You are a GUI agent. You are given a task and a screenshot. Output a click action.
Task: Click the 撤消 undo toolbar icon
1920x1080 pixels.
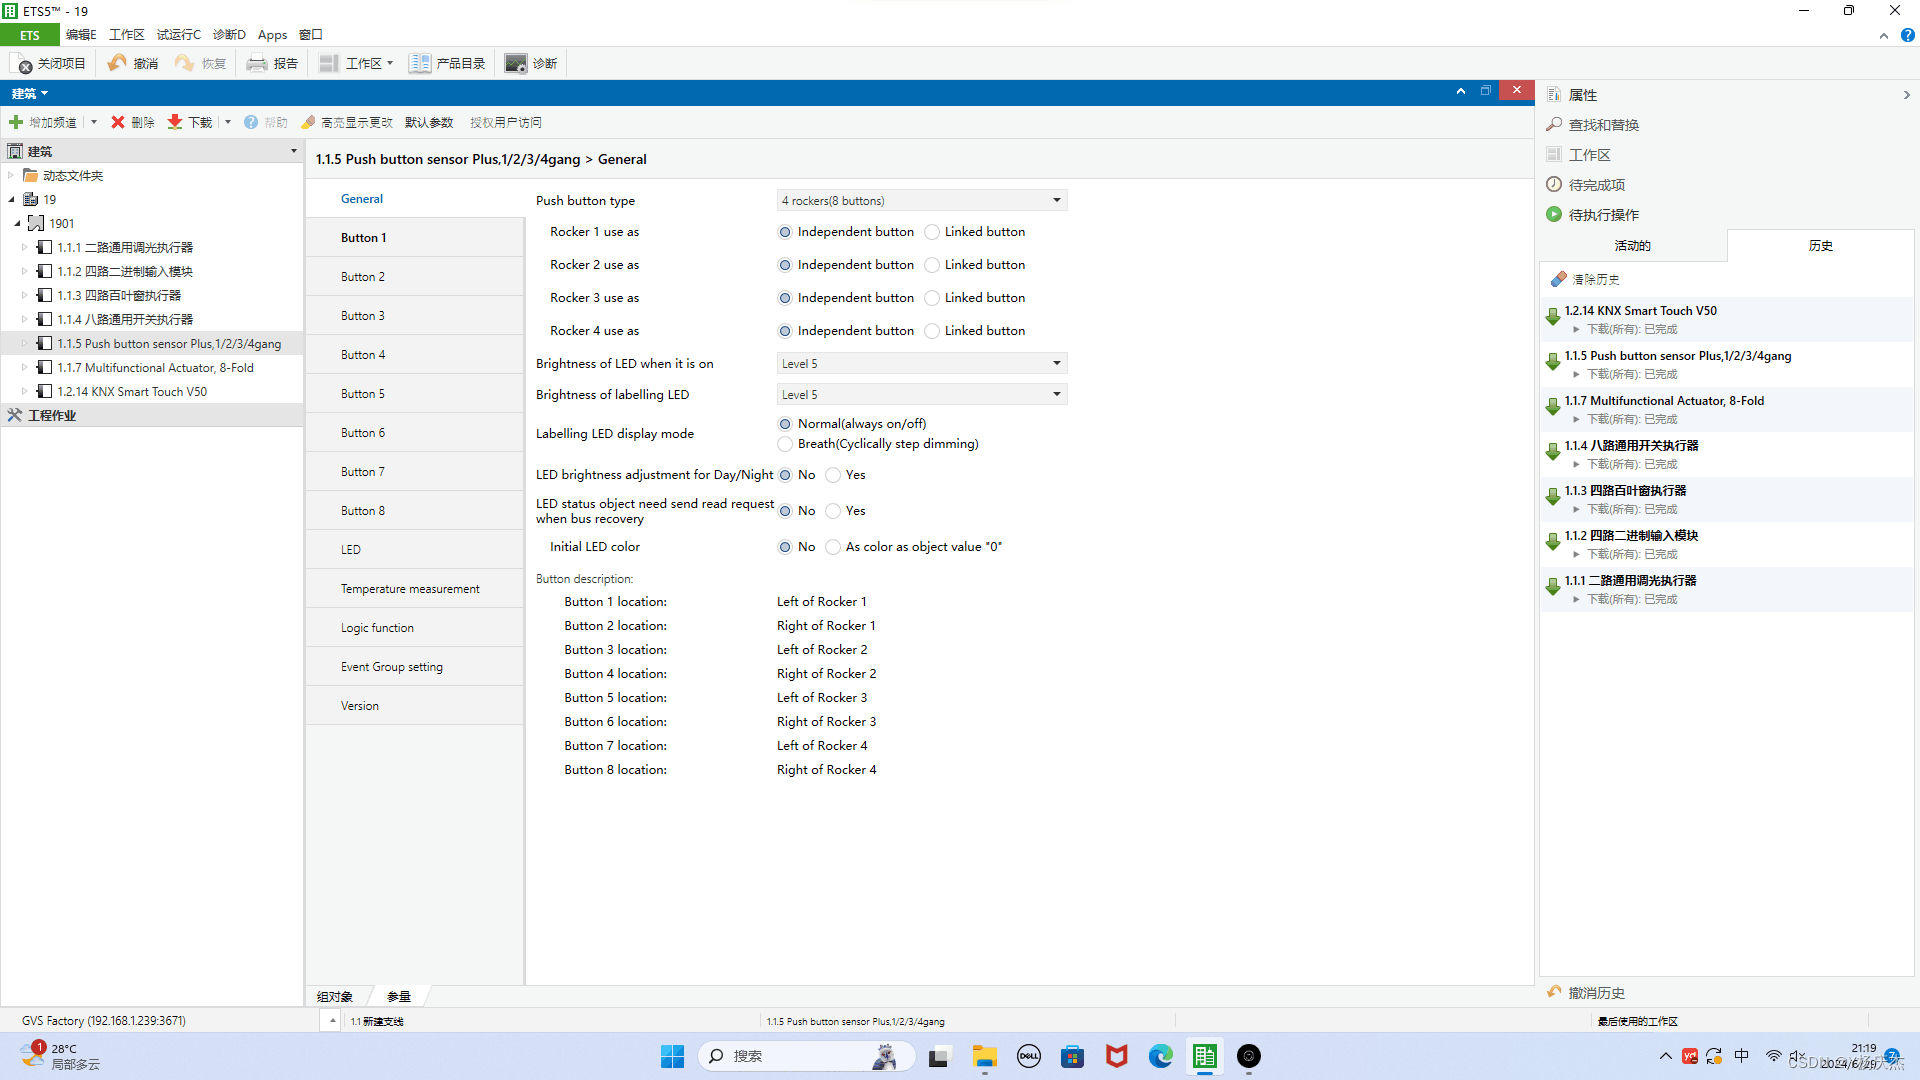(118, 63)
